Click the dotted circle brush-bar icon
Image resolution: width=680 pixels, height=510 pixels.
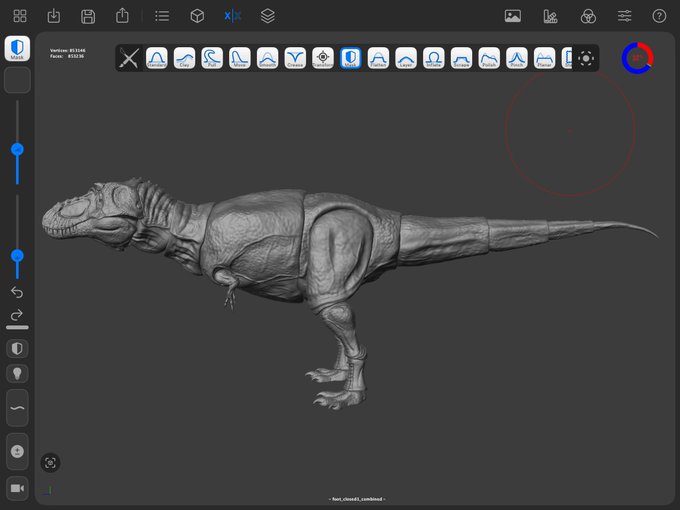click(x=586, y=58)
